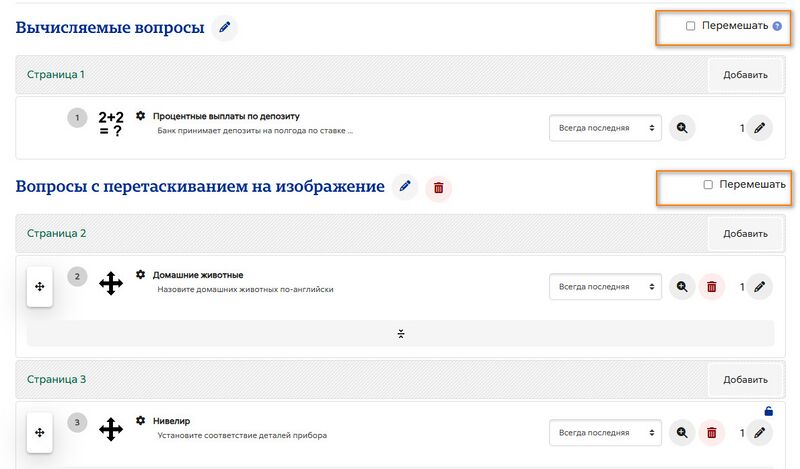Image resolution: width=800 pixels, height=469 pixels.
Task: Open 'Всегда последняя' dropdown for 'Нивелир'
Action: [606, 433]
